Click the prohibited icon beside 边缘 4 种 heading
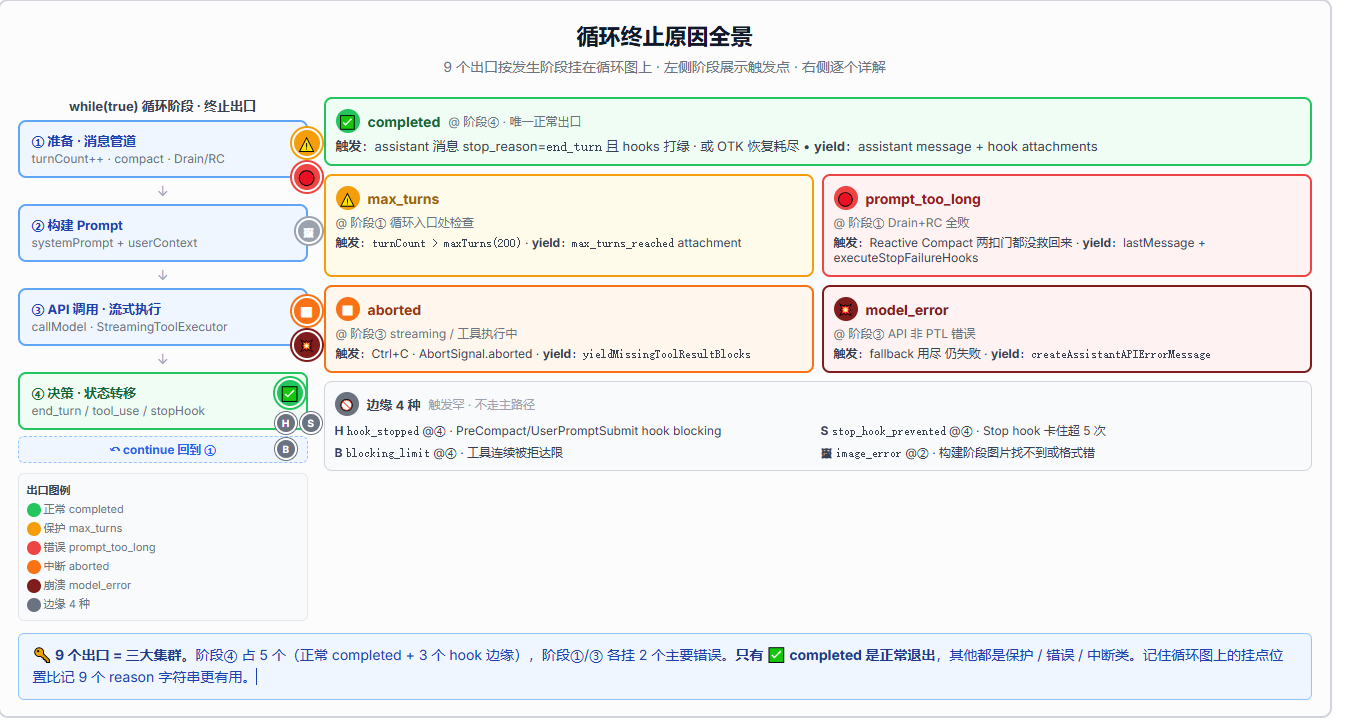The height and width of the screenshot is (724, 1345). (x=347, y=405)
